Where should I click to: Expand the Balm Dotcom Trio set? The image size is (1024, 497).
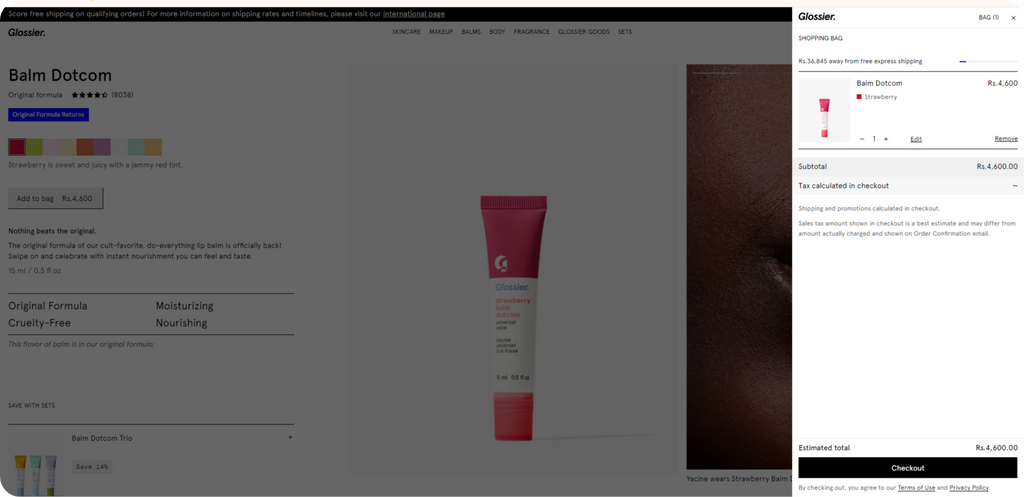[290, 438]
